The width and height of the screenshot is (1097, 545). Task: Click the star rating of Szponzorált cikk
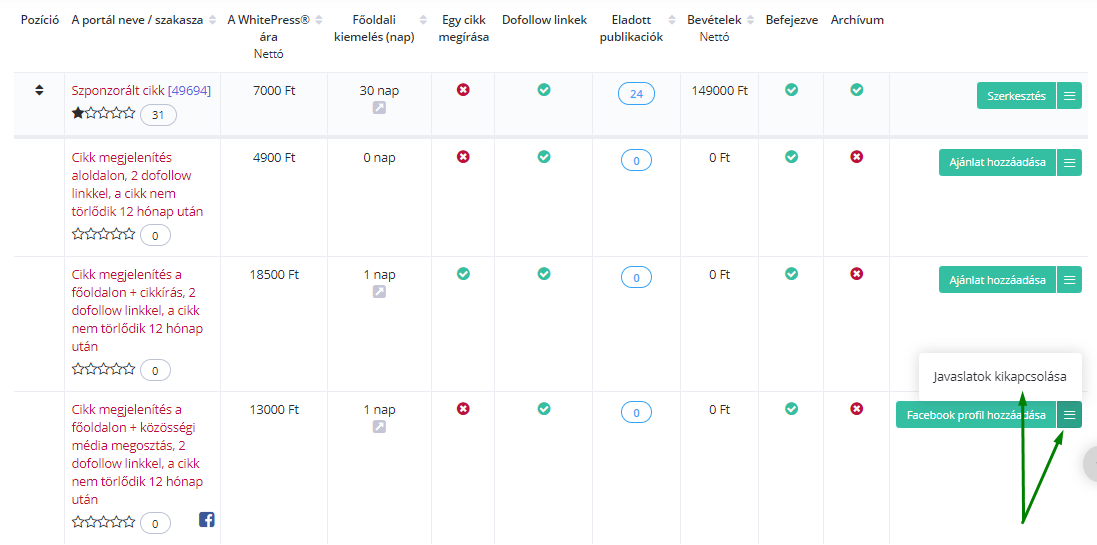pos(104,113)
